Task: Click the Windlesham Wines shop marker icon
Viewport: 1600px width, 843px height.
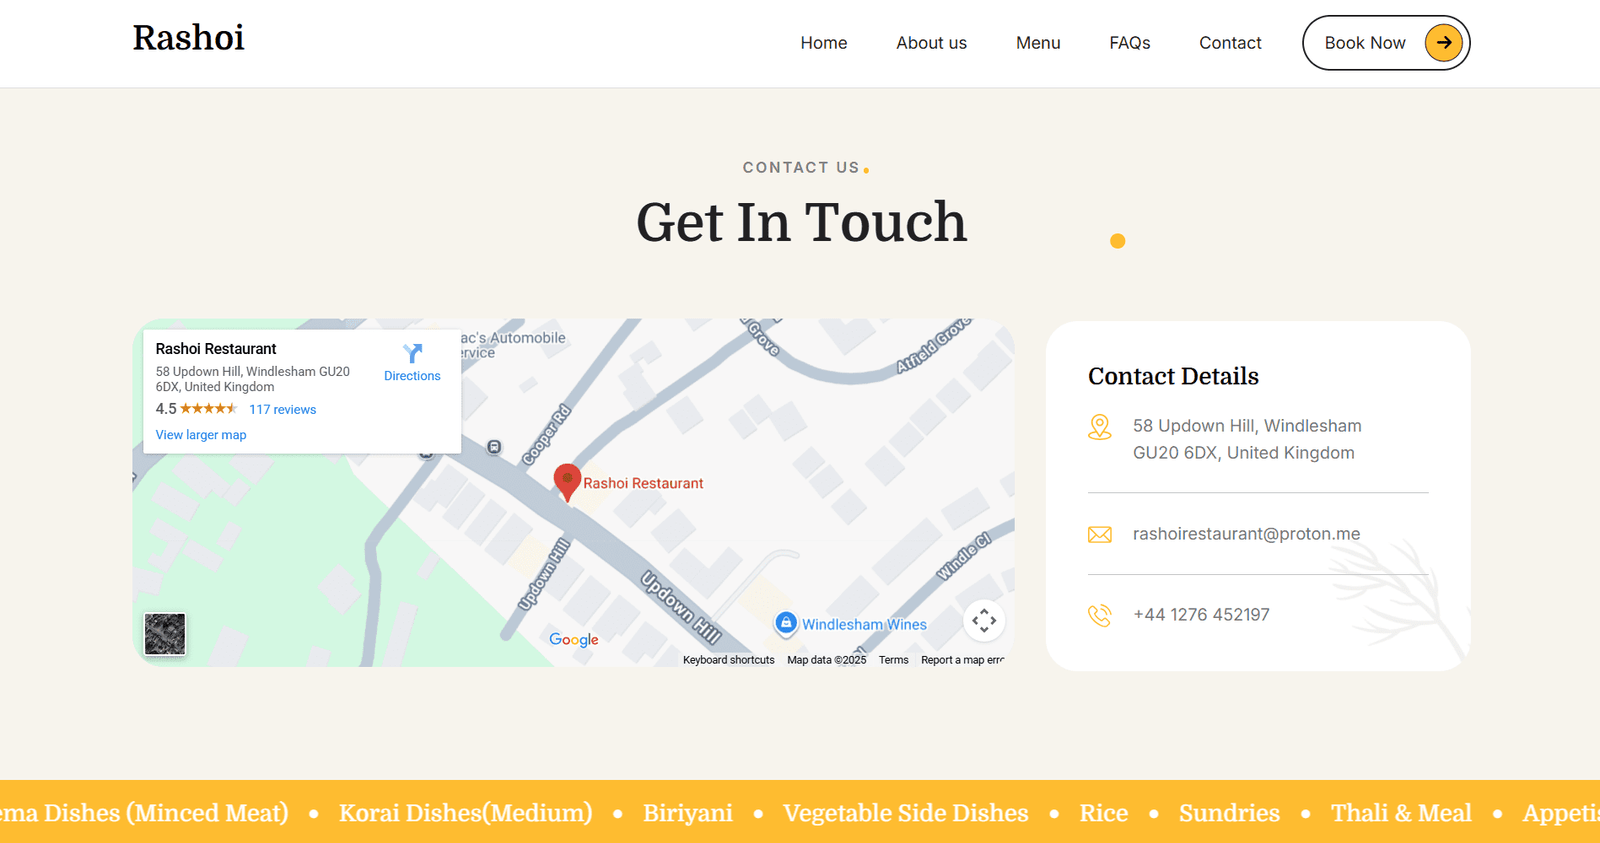Action: (786, 623)
